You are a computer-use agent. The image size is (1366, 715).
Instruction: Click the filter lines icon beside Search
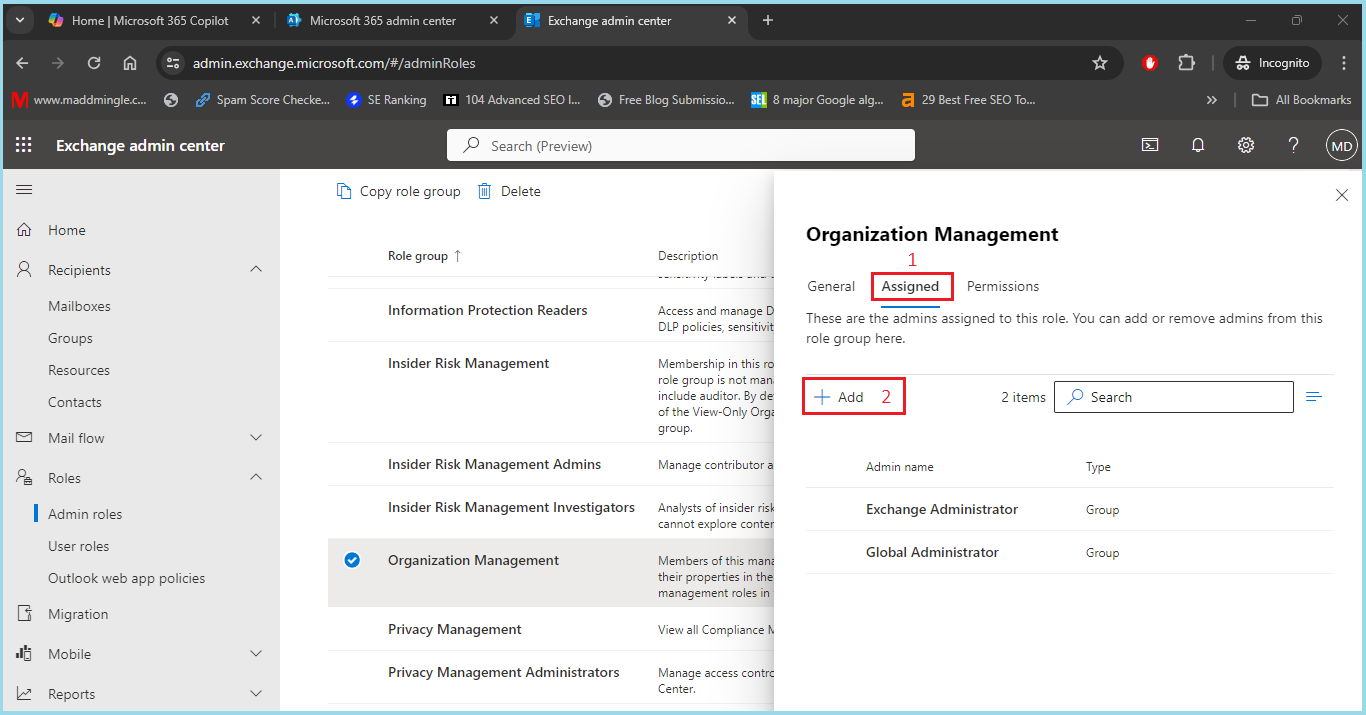[x=1314, y=397]
